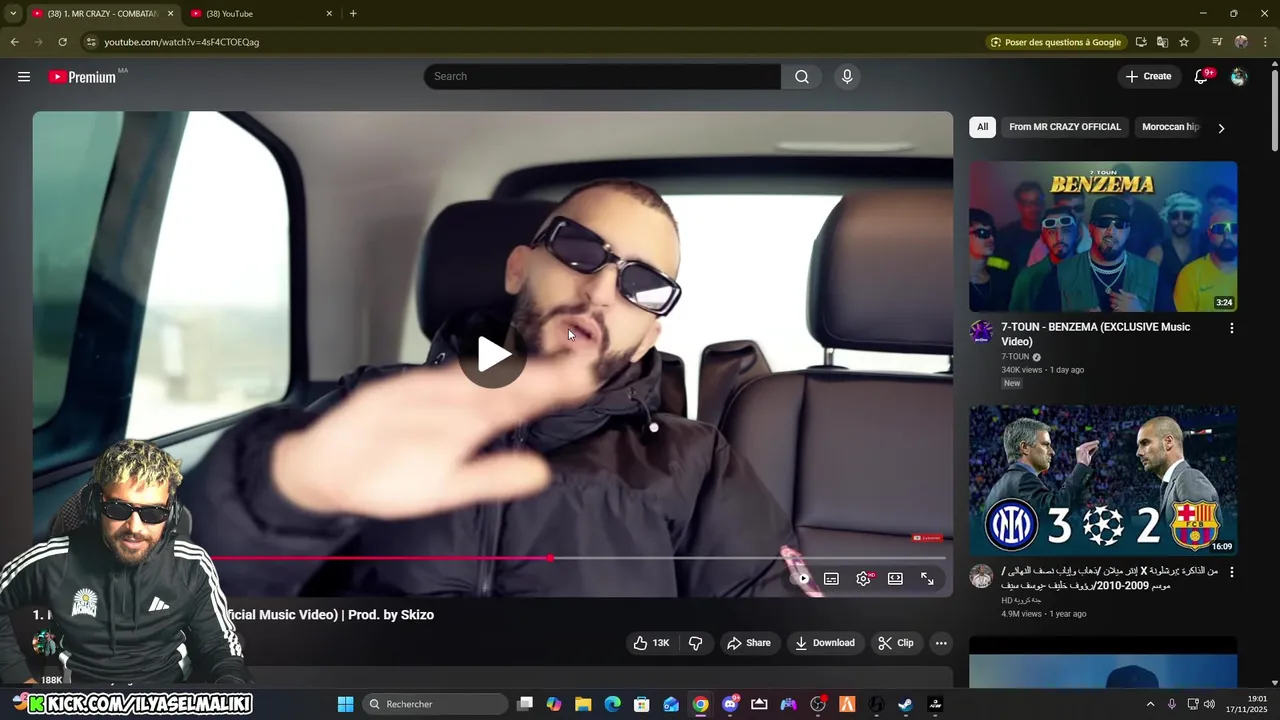Switch player to theater mode

point(895,579)
